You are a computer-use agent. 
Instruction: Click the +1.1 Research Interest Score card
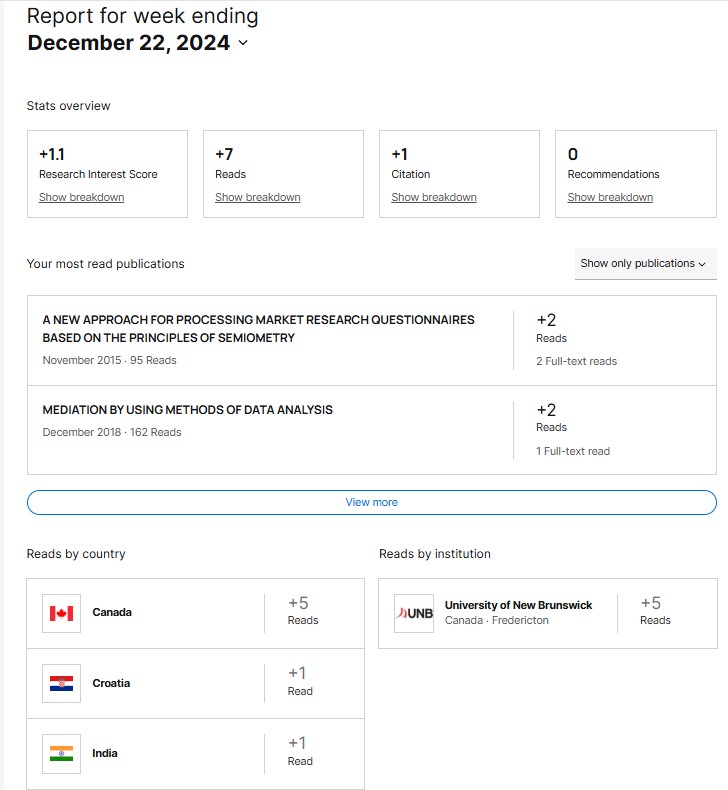[107, 162]
